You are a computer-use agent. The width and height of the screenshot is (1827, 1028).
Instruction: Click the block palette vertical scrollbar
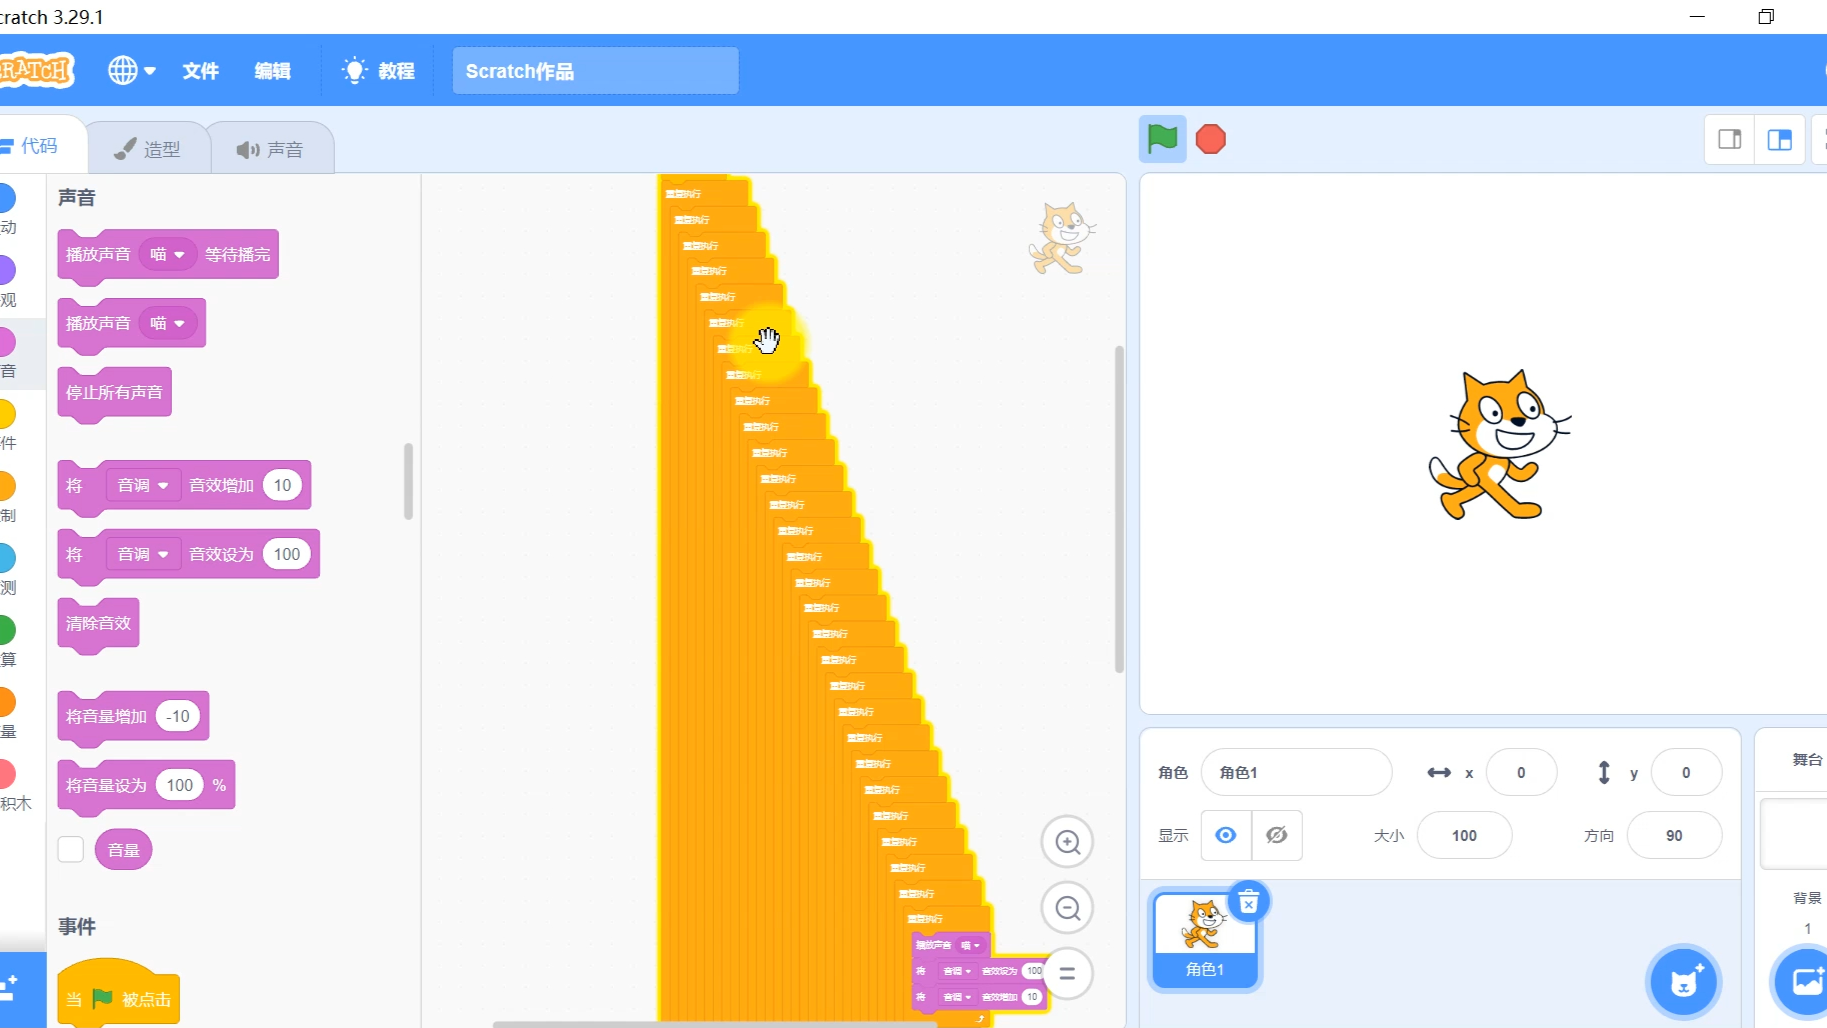[x=408, y=481]
